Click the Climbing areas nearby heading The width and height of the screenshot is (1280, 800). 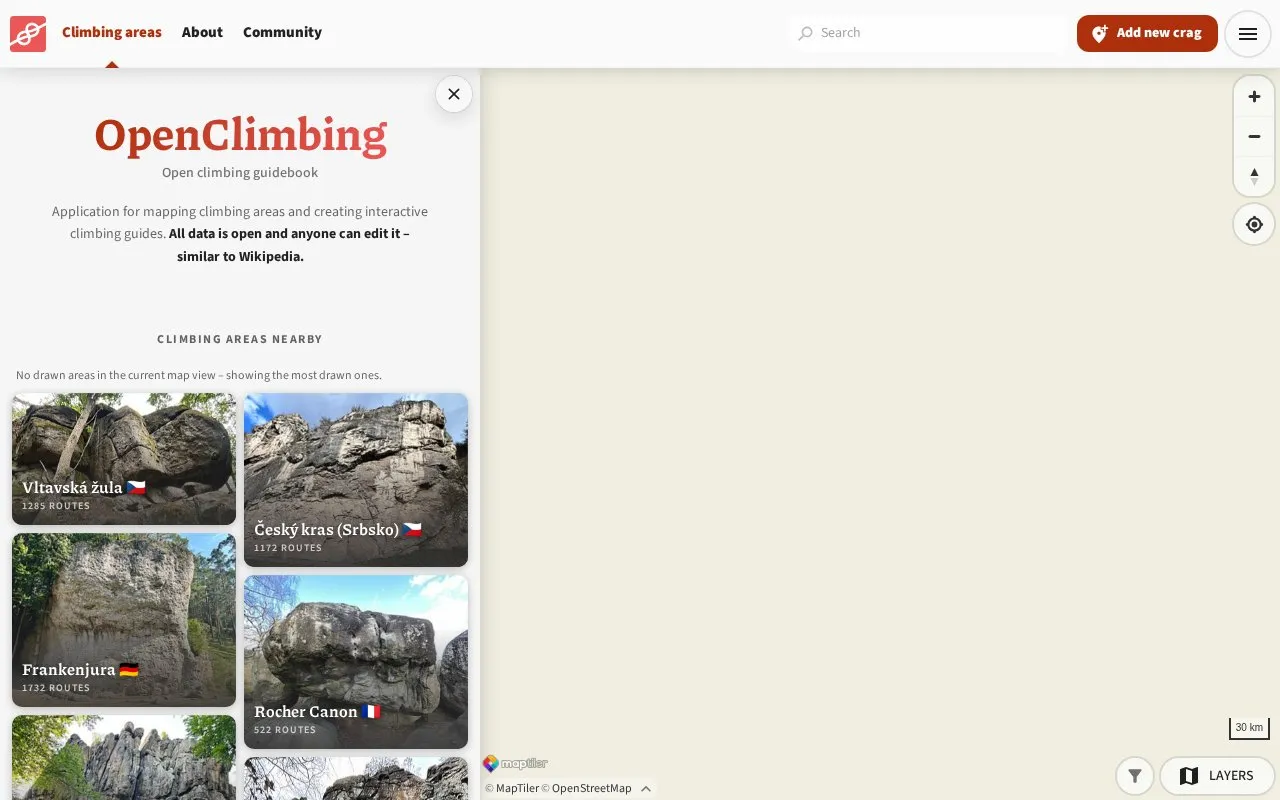click(x=240, y=339)
